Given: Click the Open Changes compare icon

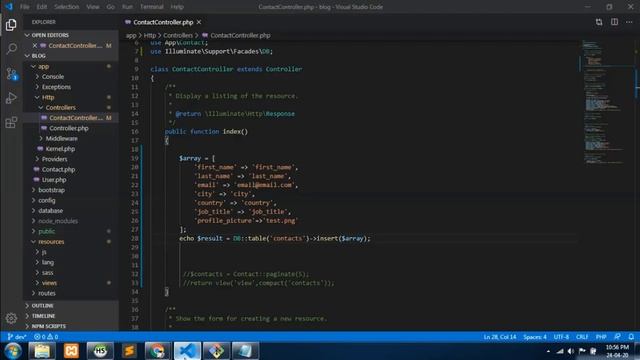Looking at the screenshot, I should coord(599,22).
